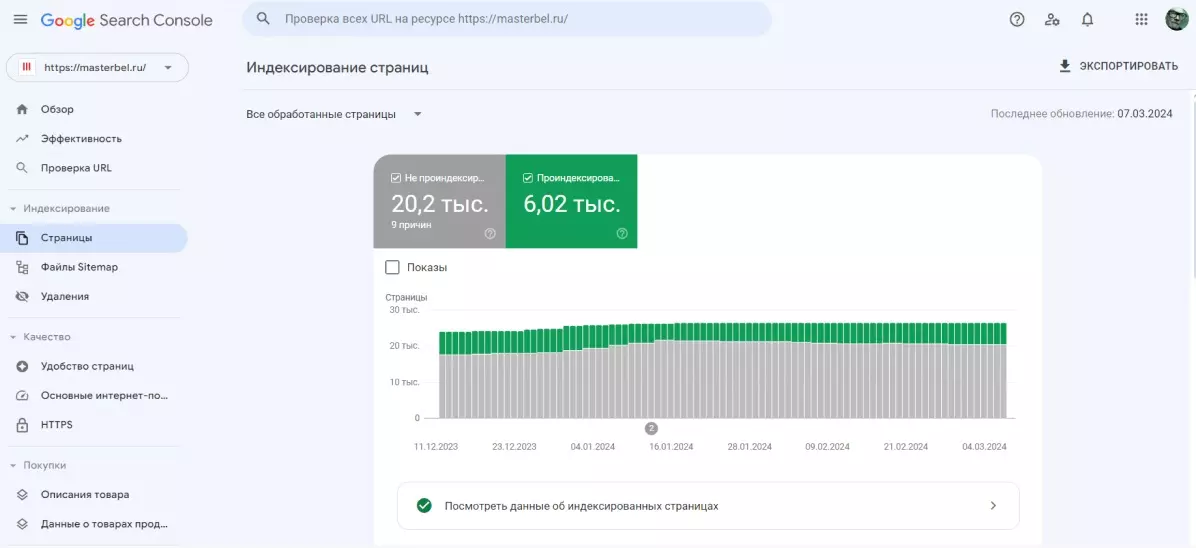Click the home icon beside Обзор
This screenshot has width=1196, height=548.
coord(22,109)
